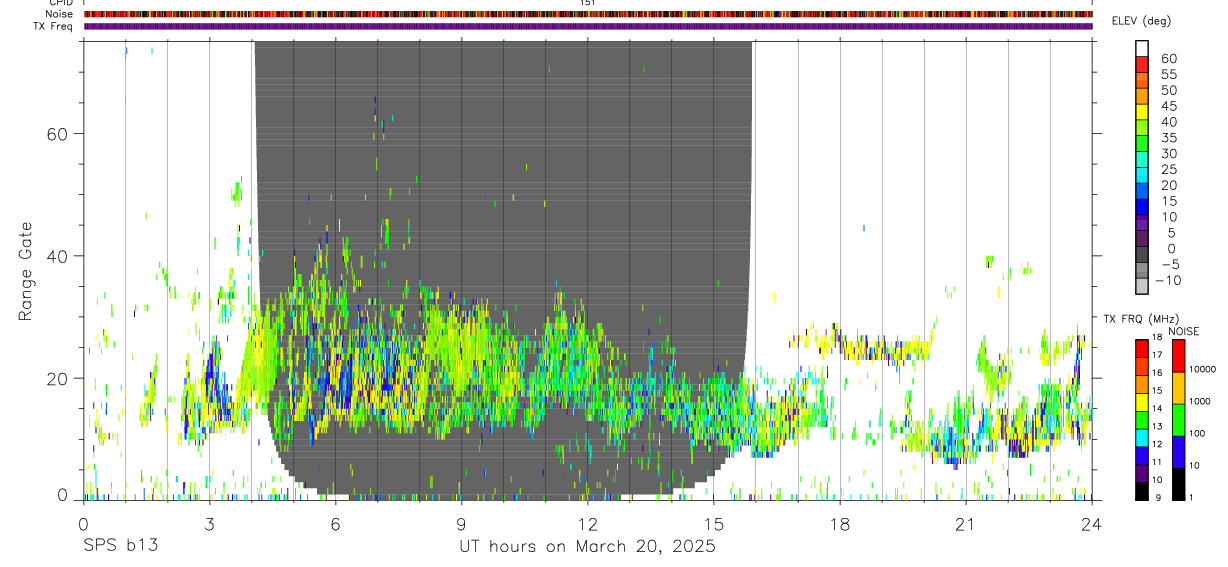Click the cyan TX FRQ swatch between 13 and 12

[x=1141, y=437]
